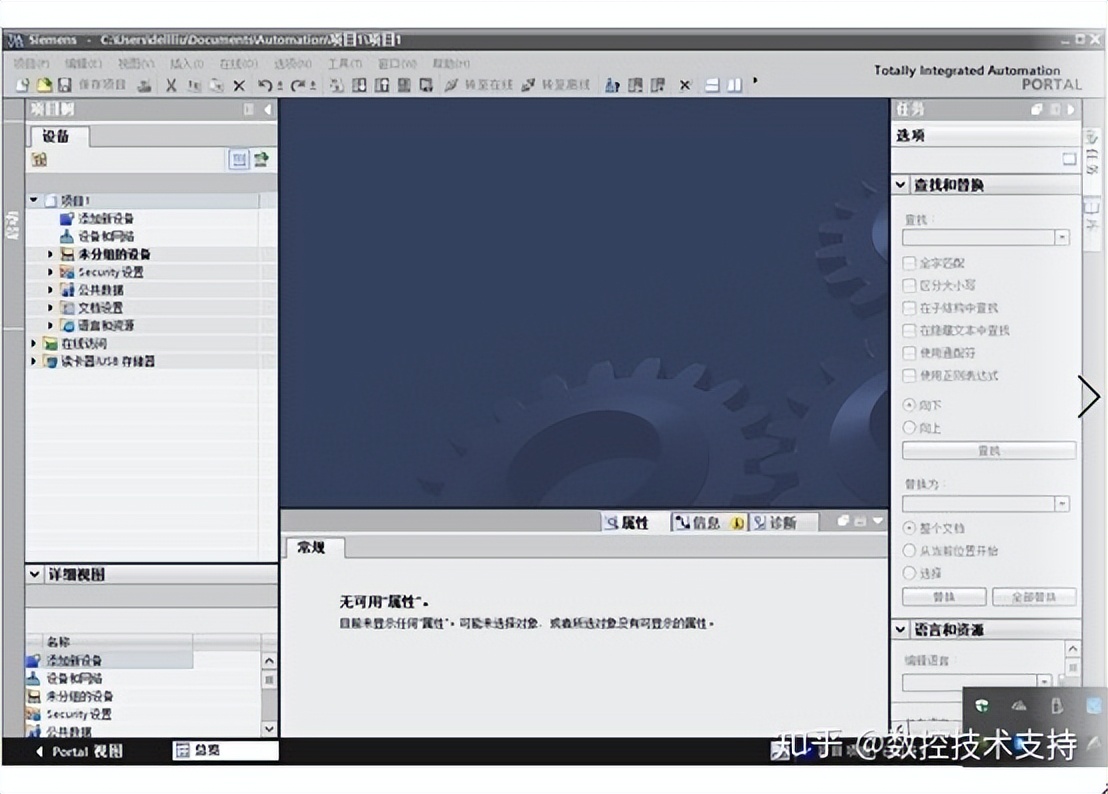The width and height of the screenshot is (1108, 794).
Task: Select the upward (向上) search direction radio
Action: click(909, 427)
